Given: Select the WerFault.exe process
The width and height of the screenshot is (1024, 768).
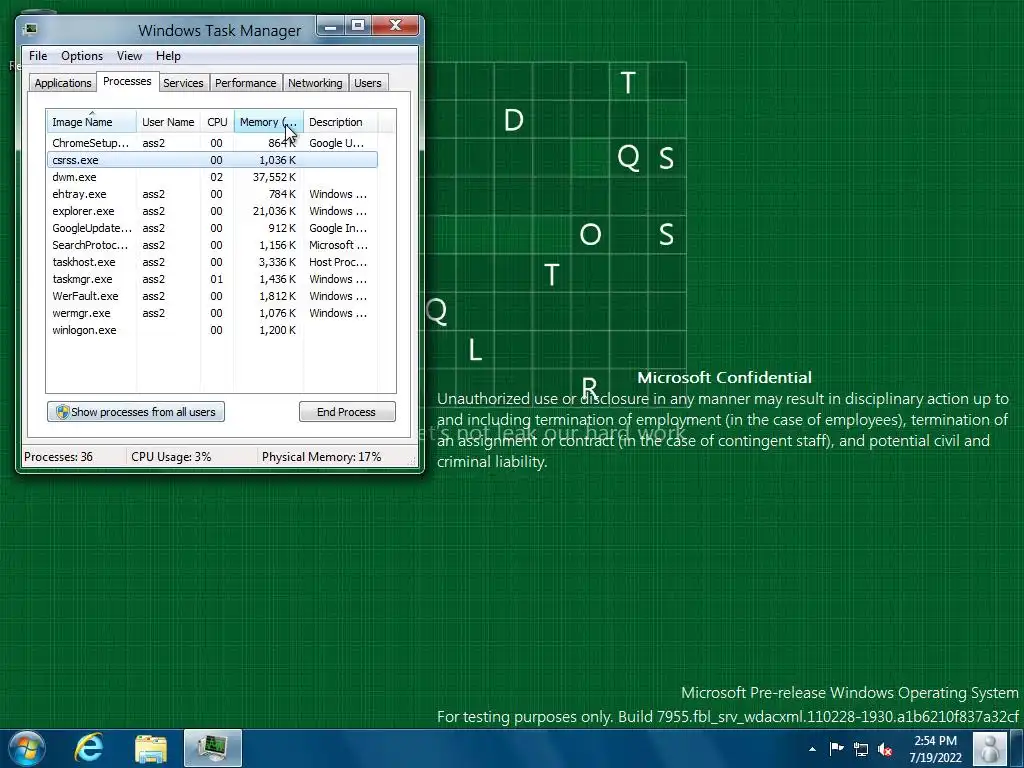Looking at the screenshot, I should click(212, 296).
